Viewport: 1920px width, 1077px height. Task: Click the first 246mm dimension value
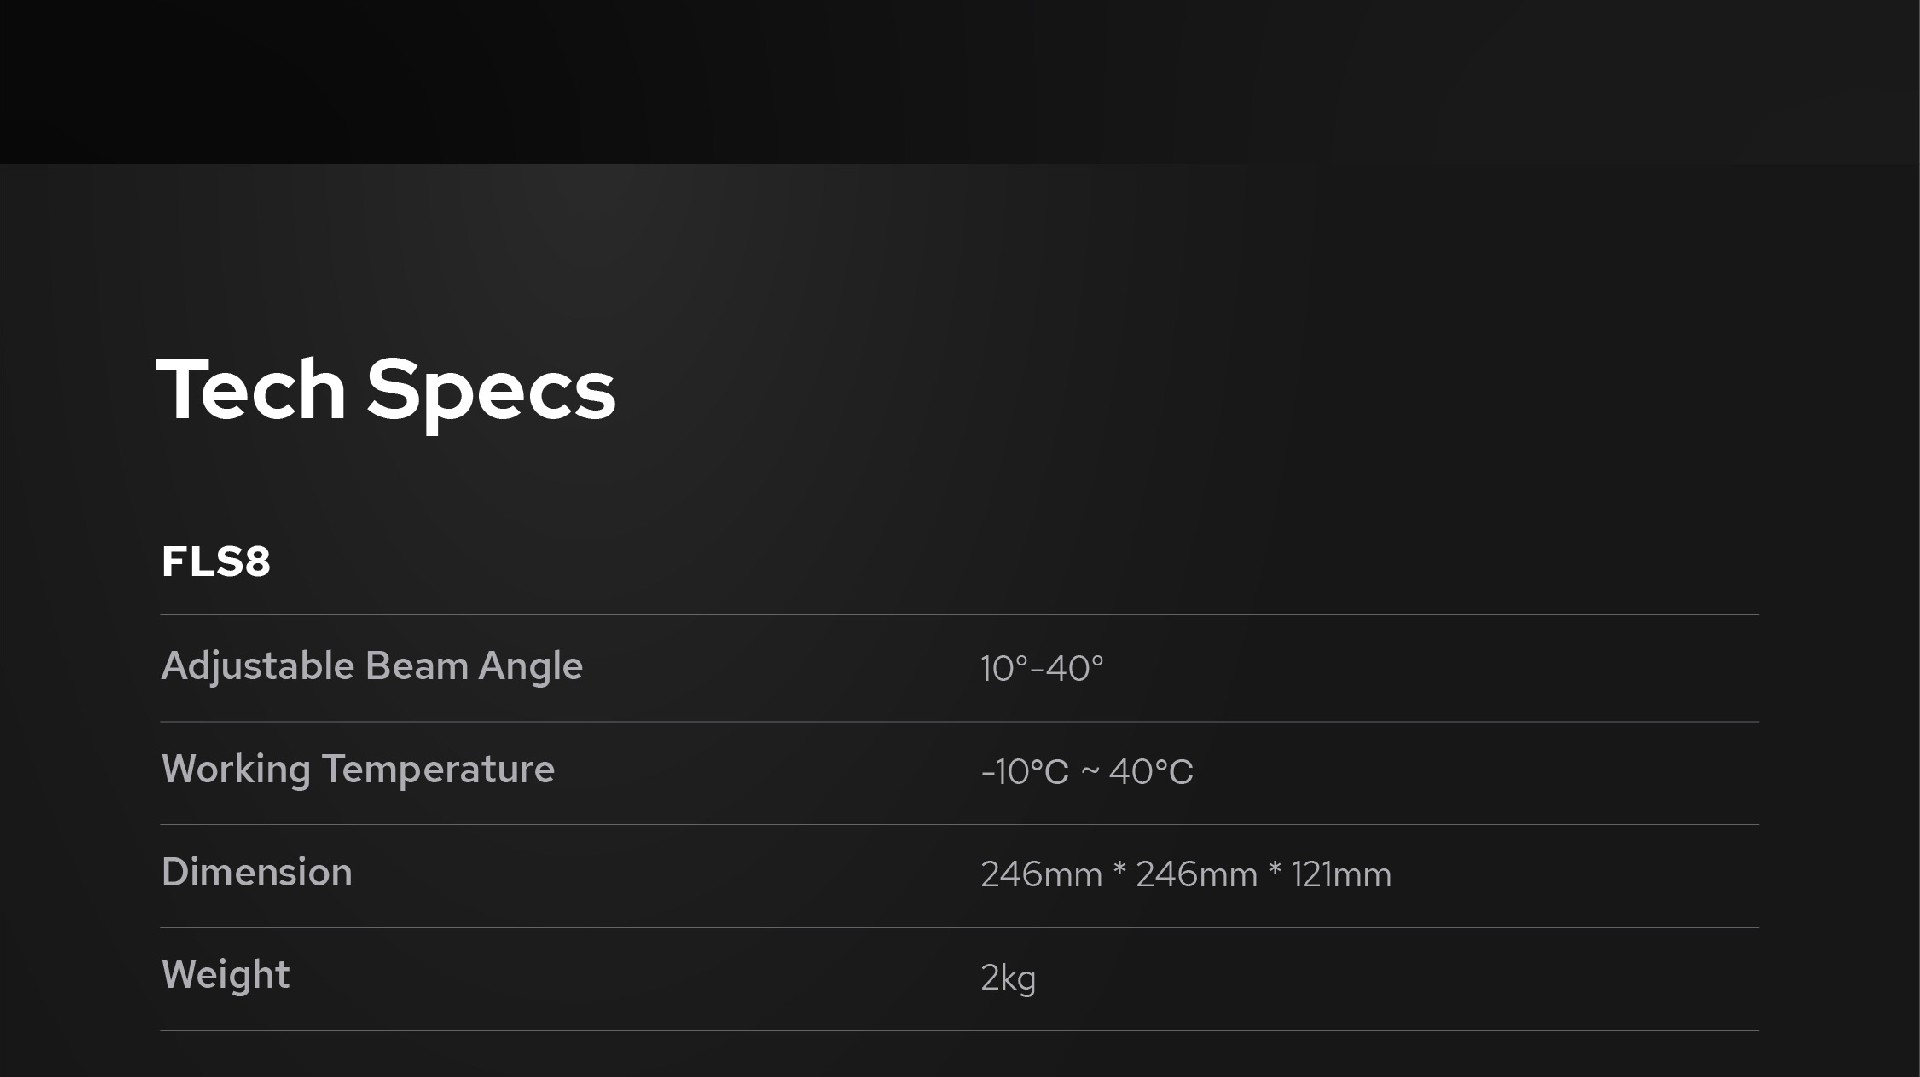1041,875
